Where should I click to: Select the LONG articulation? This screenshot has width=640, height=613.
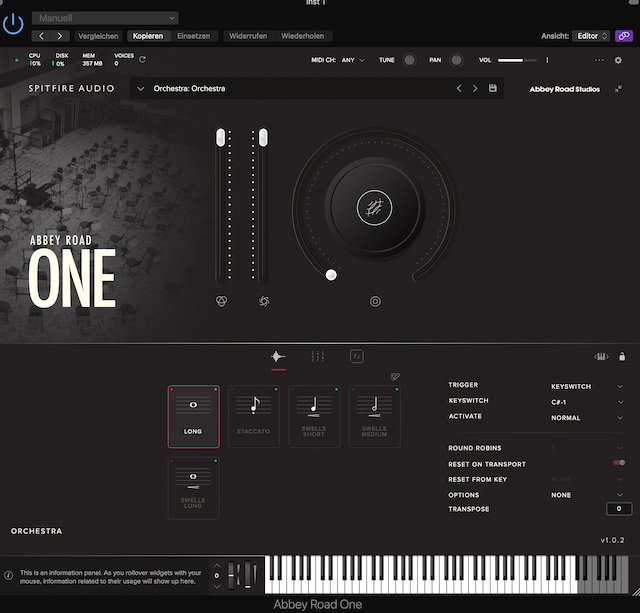(193, 417)
